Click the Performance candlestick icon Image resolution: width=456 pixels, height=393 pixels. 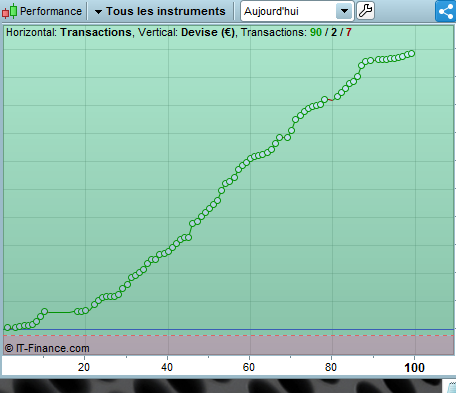click(9, 11)
